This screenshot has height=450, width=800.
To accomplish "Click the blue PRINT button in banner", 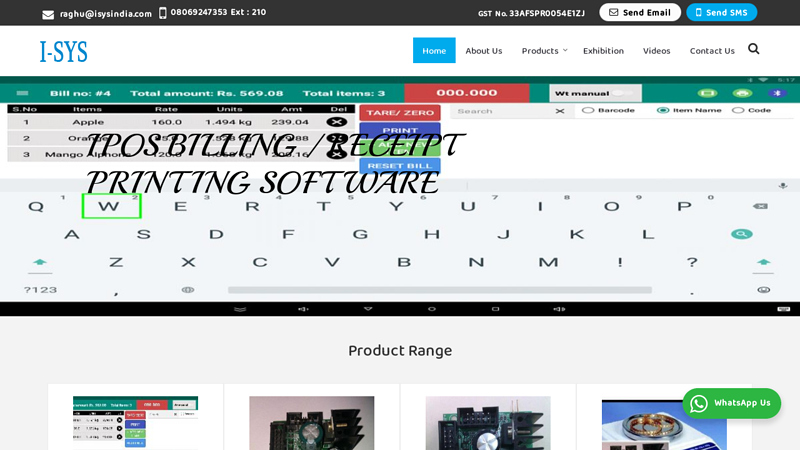I will click(400, 130).
